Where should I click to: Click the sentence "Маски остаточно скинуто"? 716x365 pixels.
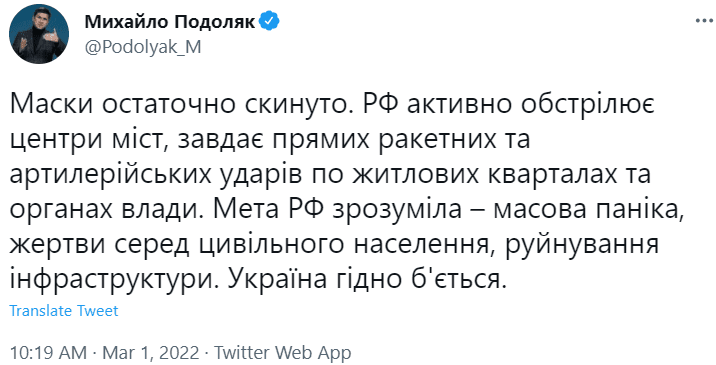[x=182, y=105]
